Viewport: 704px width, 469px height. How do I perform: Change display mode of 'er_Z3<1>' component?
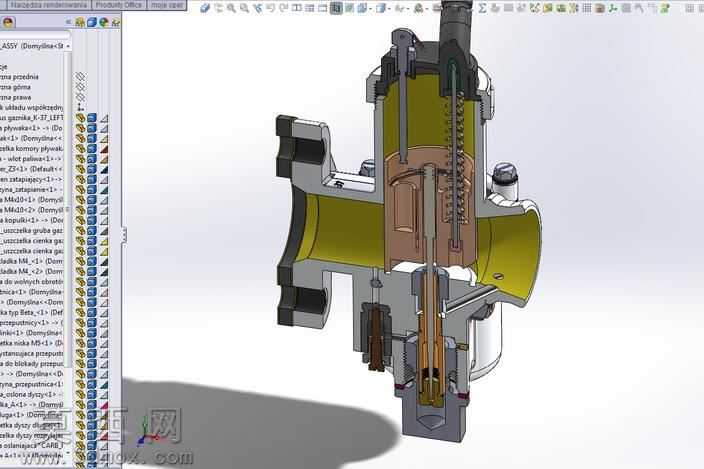(92, 169)
